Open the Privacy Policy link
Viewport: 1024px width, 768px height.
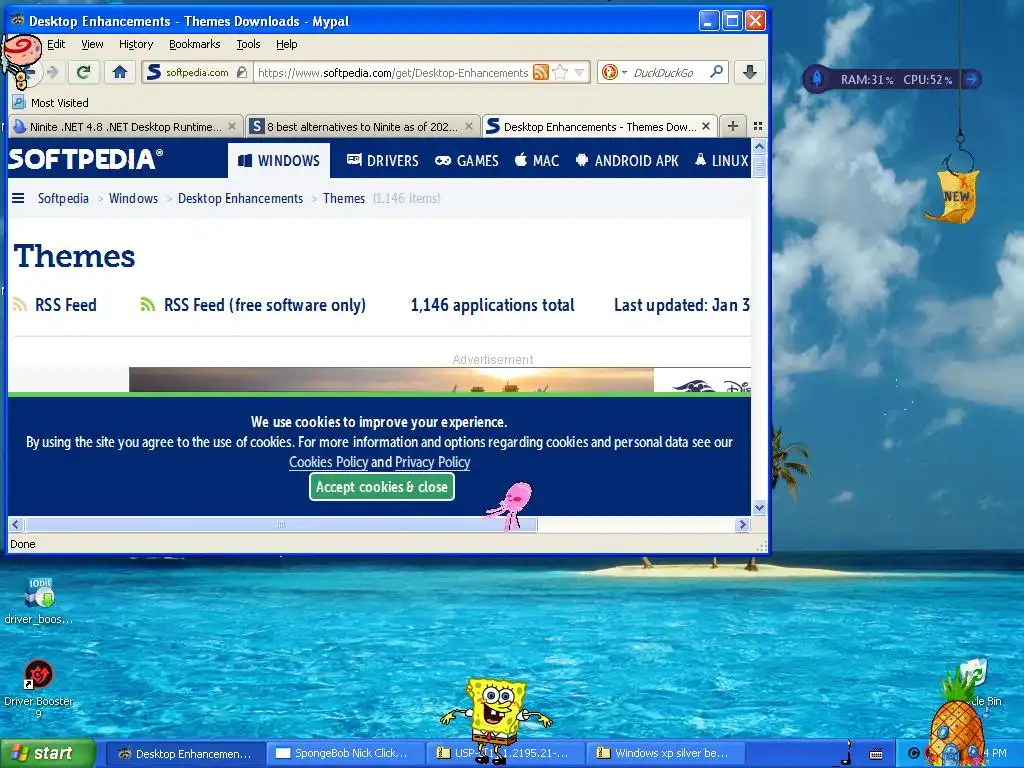tap(432, 462)
